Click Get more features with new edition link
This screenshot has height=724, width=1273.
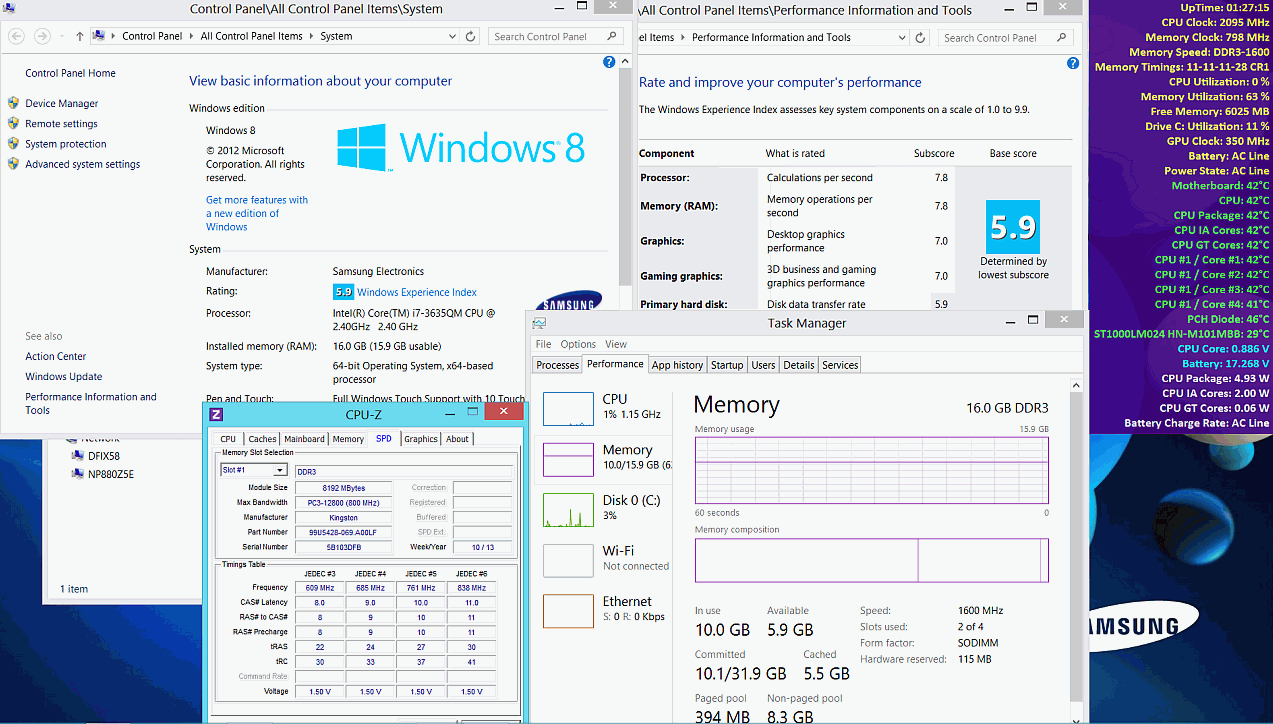[x=257, y=213]
